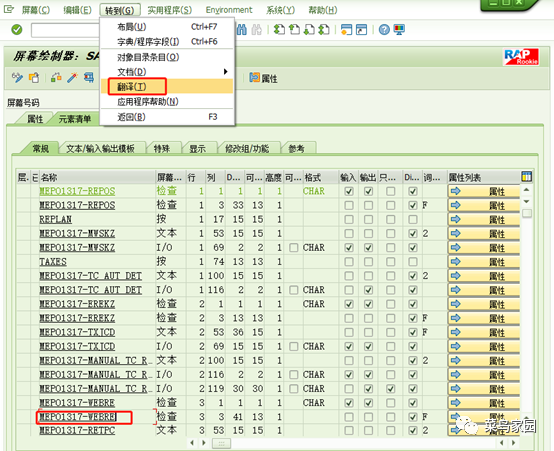
Task: Choose 返回(B) menu entry
Action: point(167,117)
